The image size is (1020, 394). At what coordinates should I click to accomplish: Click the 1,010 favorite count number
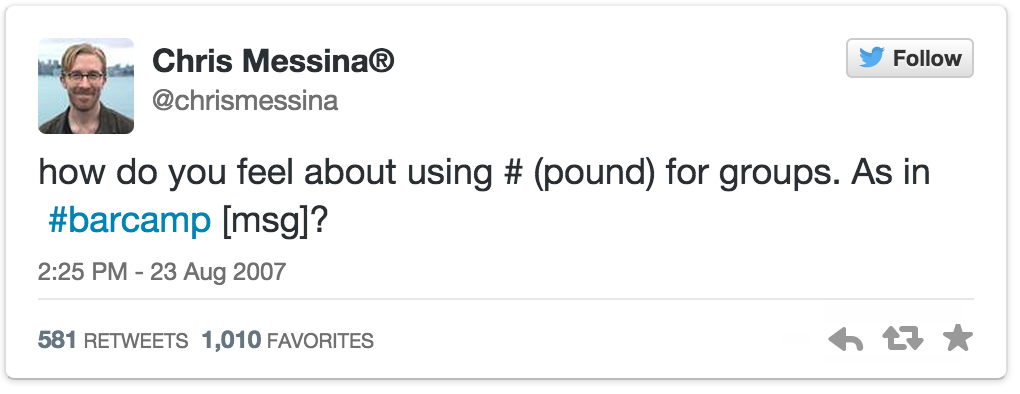[x=231, y=340]
